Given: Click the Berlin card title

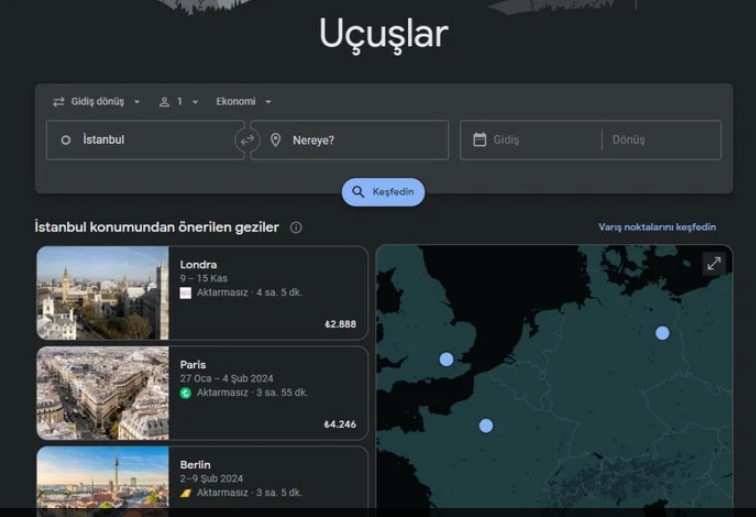Looking at the screenshot, I should tap(195, 465).
